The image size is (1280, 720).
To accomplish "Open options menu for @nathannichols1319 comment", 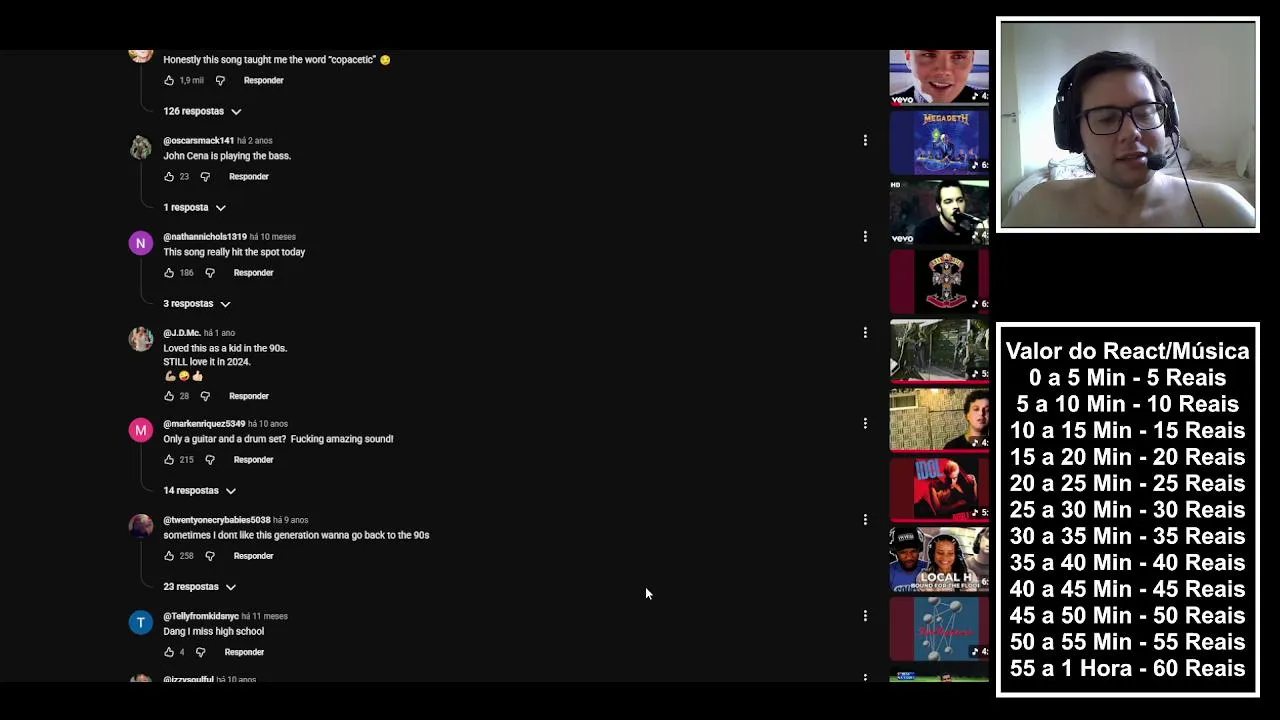I will (865, 237).
